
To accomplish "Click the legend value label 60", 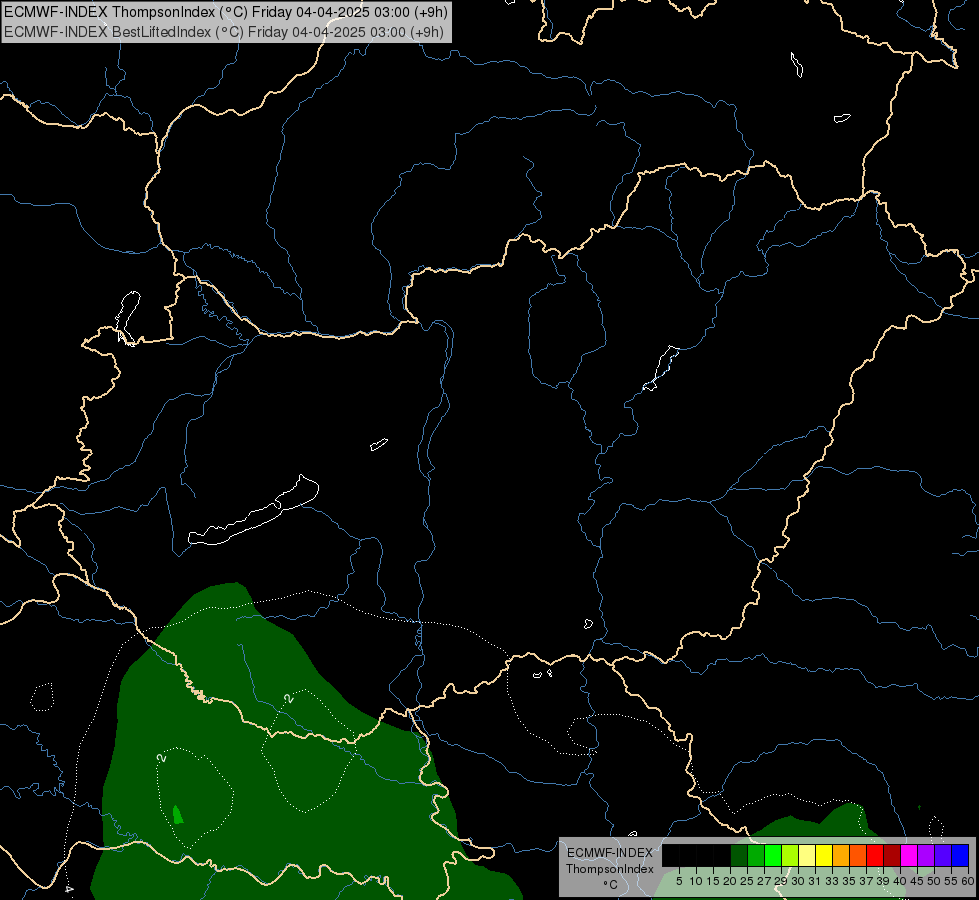I will (x=968, y=881).
